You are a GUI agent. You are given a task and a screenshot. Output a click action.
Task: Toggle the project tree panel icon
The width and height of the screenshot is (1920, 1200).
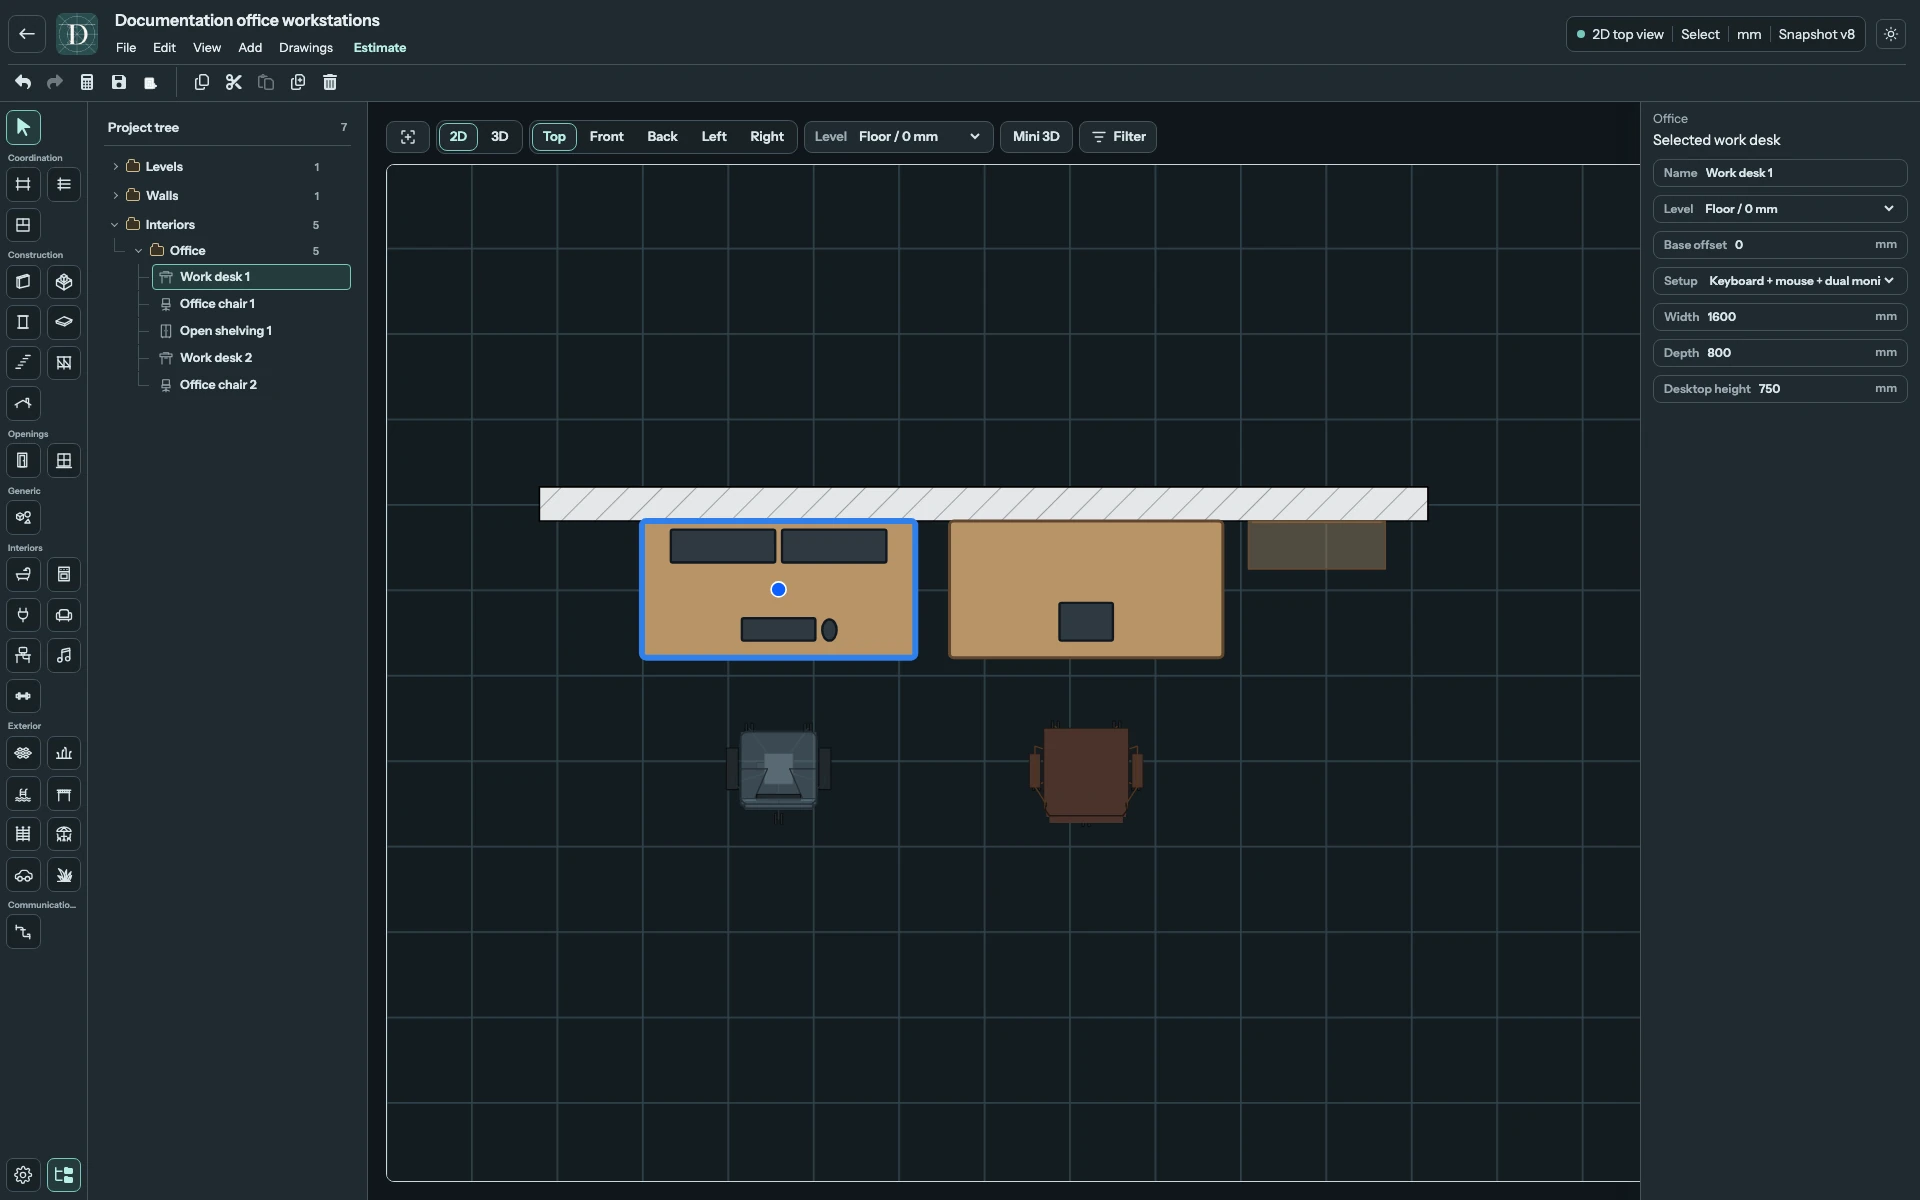pyautogui.click(x=64, y=1175)
